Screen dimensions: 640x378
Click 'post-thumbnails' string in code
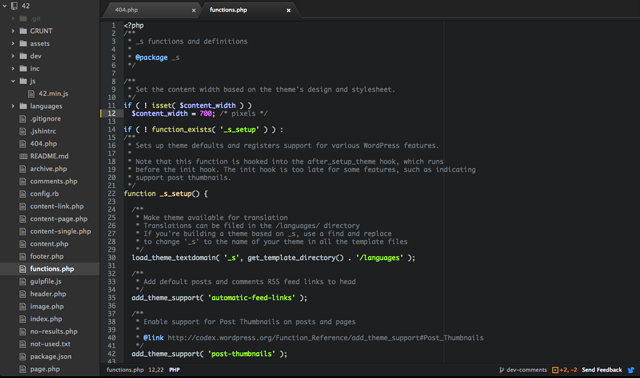[x=242, y=354]
